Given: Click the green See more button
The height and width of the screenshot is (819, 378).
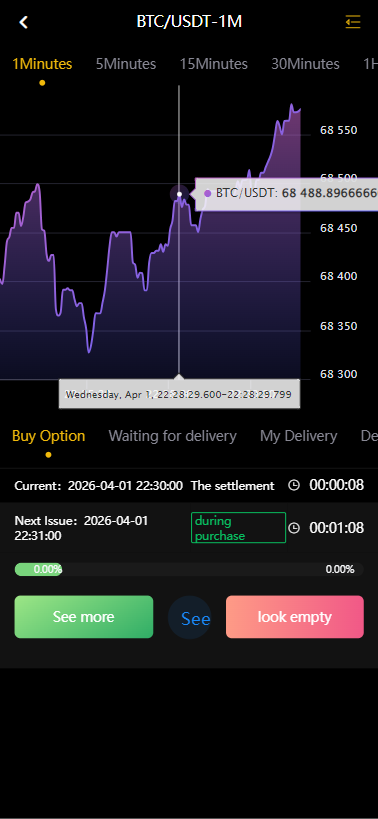Looking at the screenshot, I should pos(84,617).
